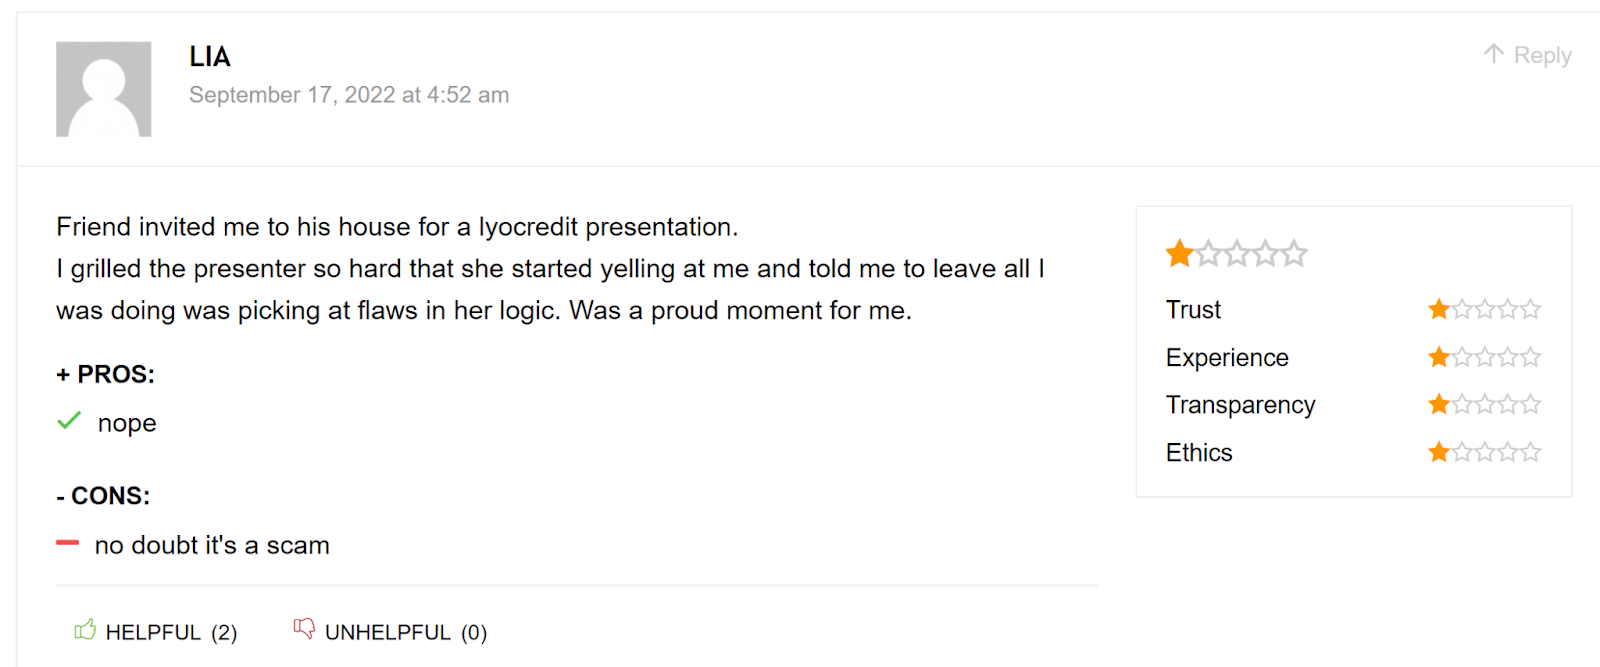Click the Trust rating stars
The height and width of the screenshot is (667, 1600).
point(1484,310)
